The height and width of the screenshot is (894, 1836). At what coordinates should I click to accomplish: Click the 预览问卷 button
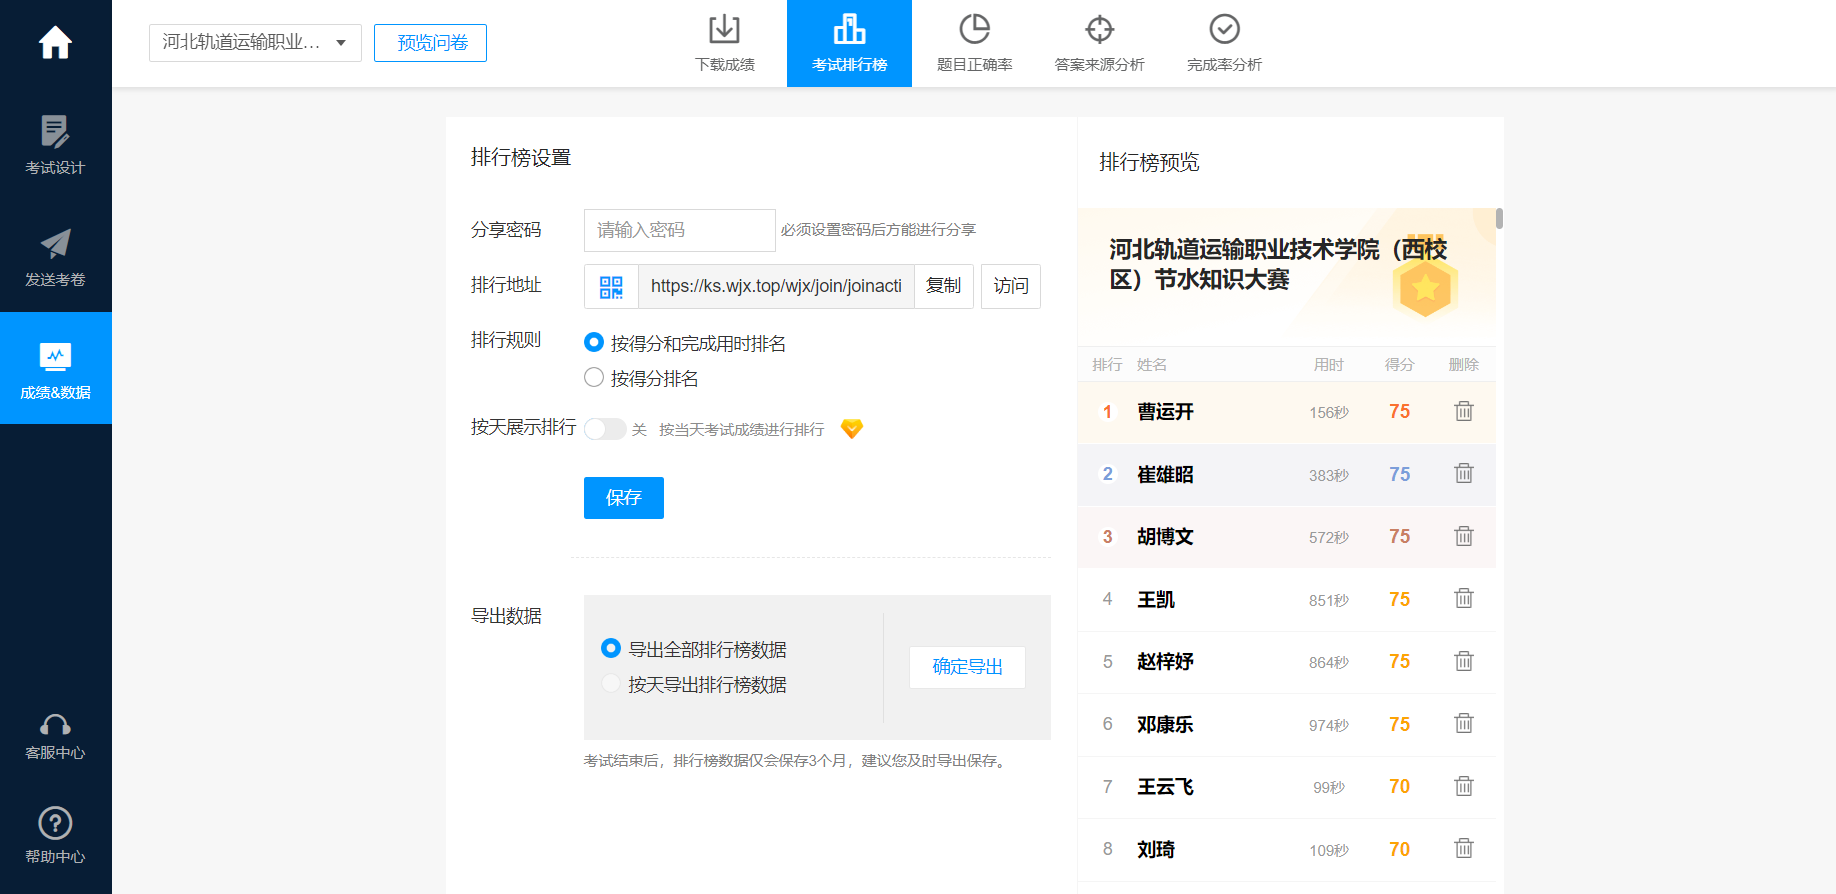pyautogui.click(x=430, y=43)
